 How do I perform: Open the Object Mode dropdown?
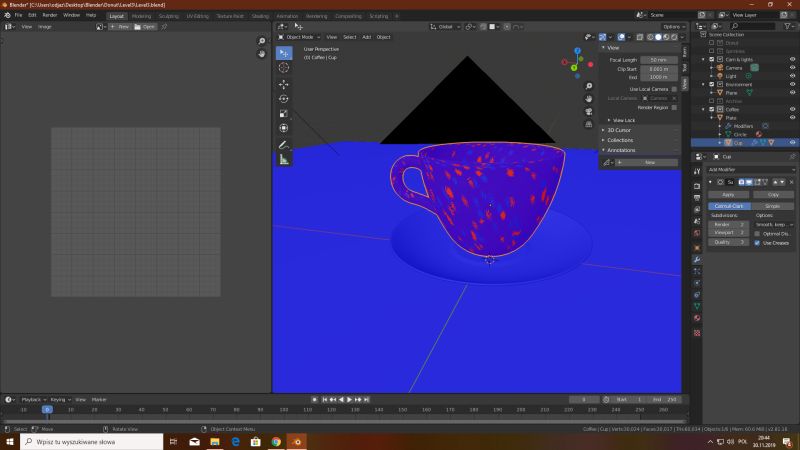(x=299, y=37)
